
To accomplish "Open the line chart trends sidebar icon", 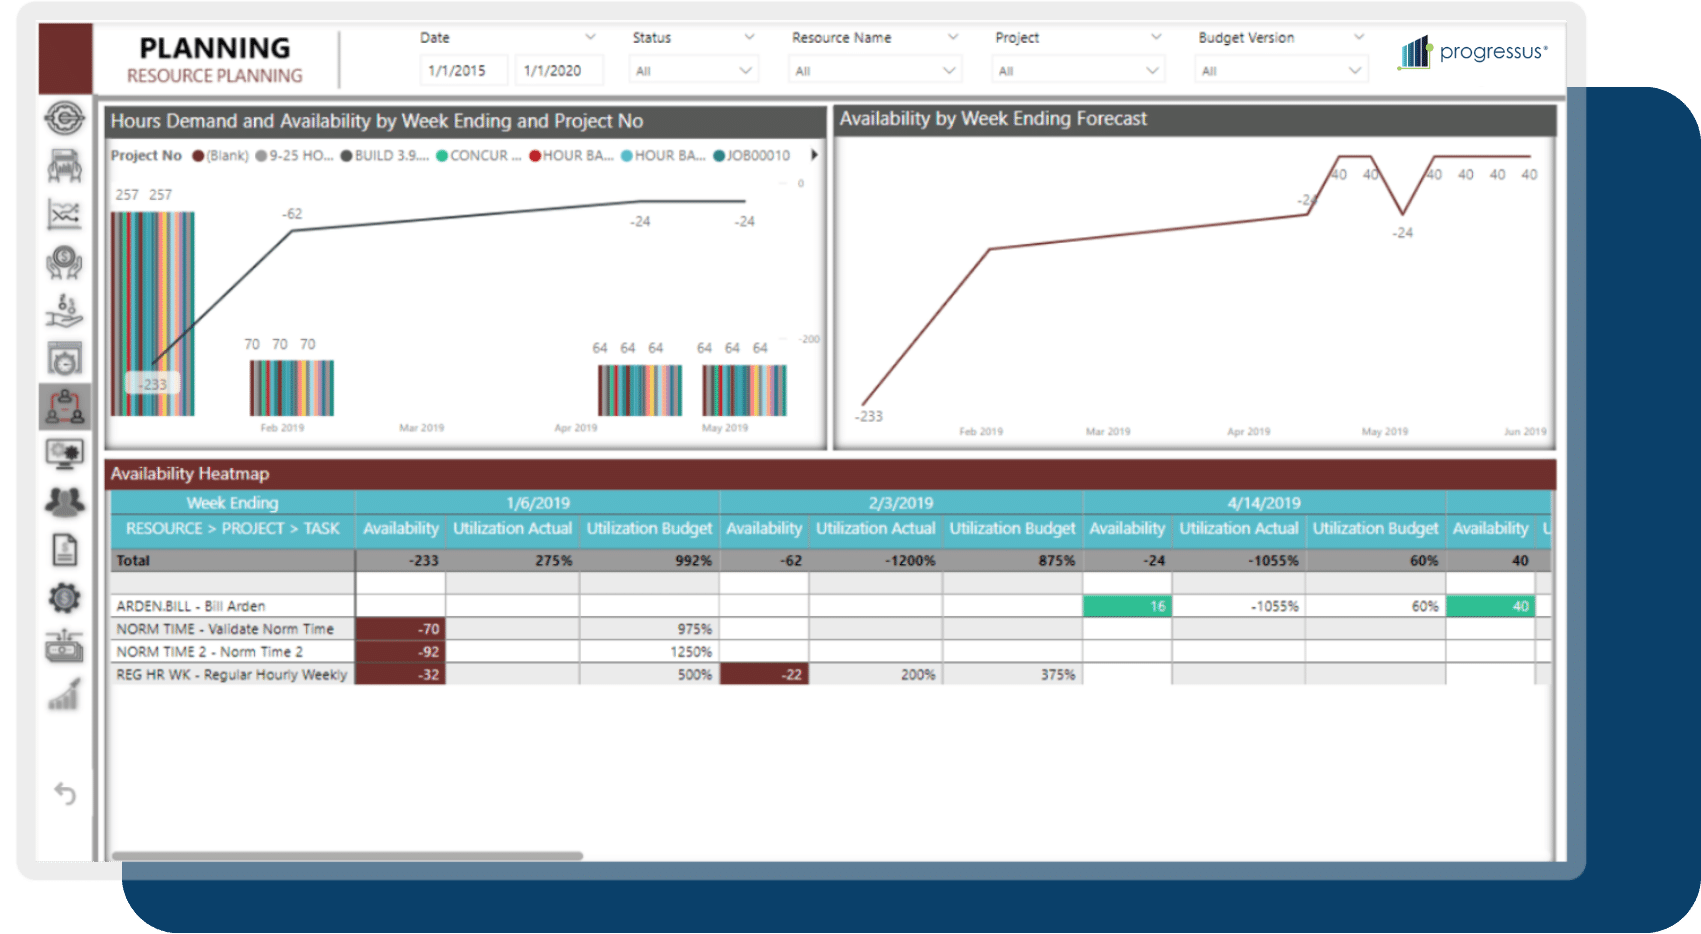I will coord(64,214).
